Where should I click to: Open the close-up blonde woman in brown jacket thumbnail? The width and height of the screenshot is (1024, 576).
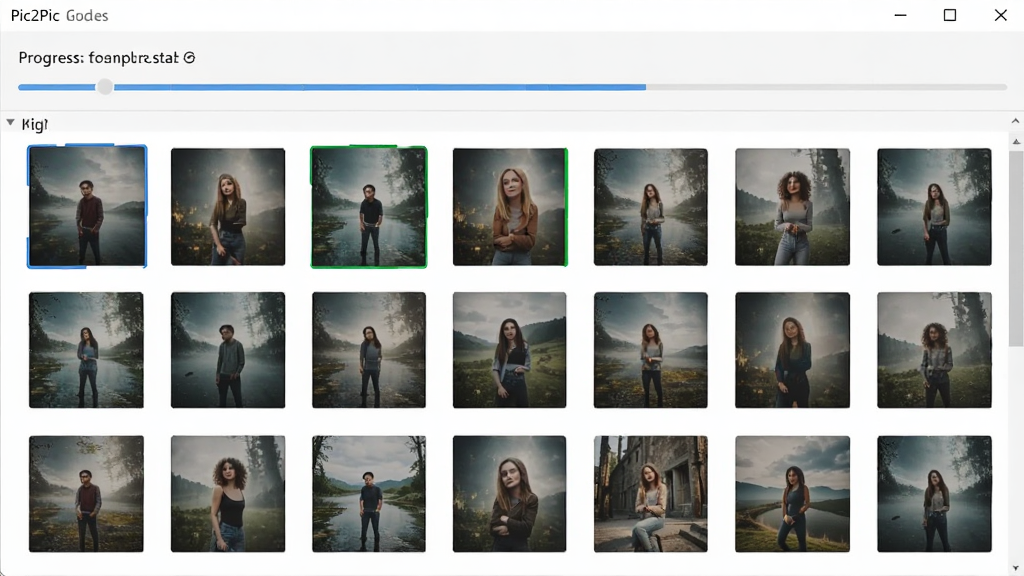[x=510, y=206]
